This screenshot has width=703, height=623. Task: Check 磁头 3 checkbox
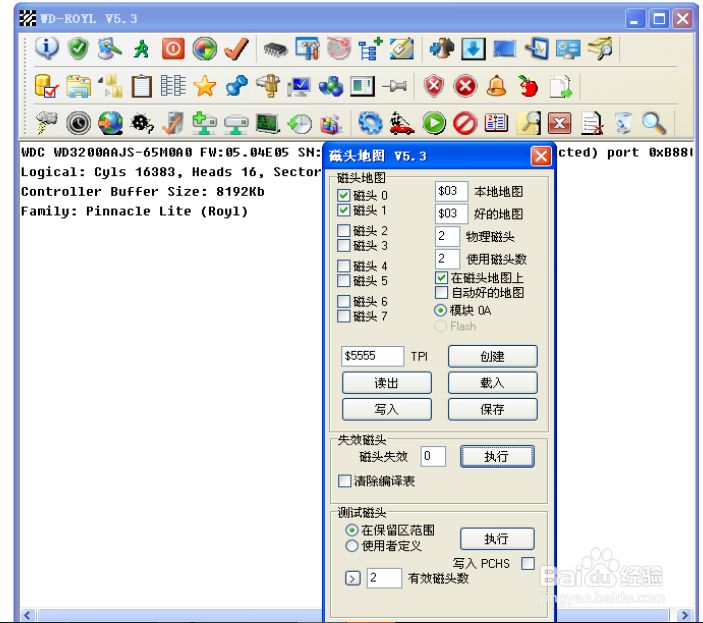[x=344, y=246]
